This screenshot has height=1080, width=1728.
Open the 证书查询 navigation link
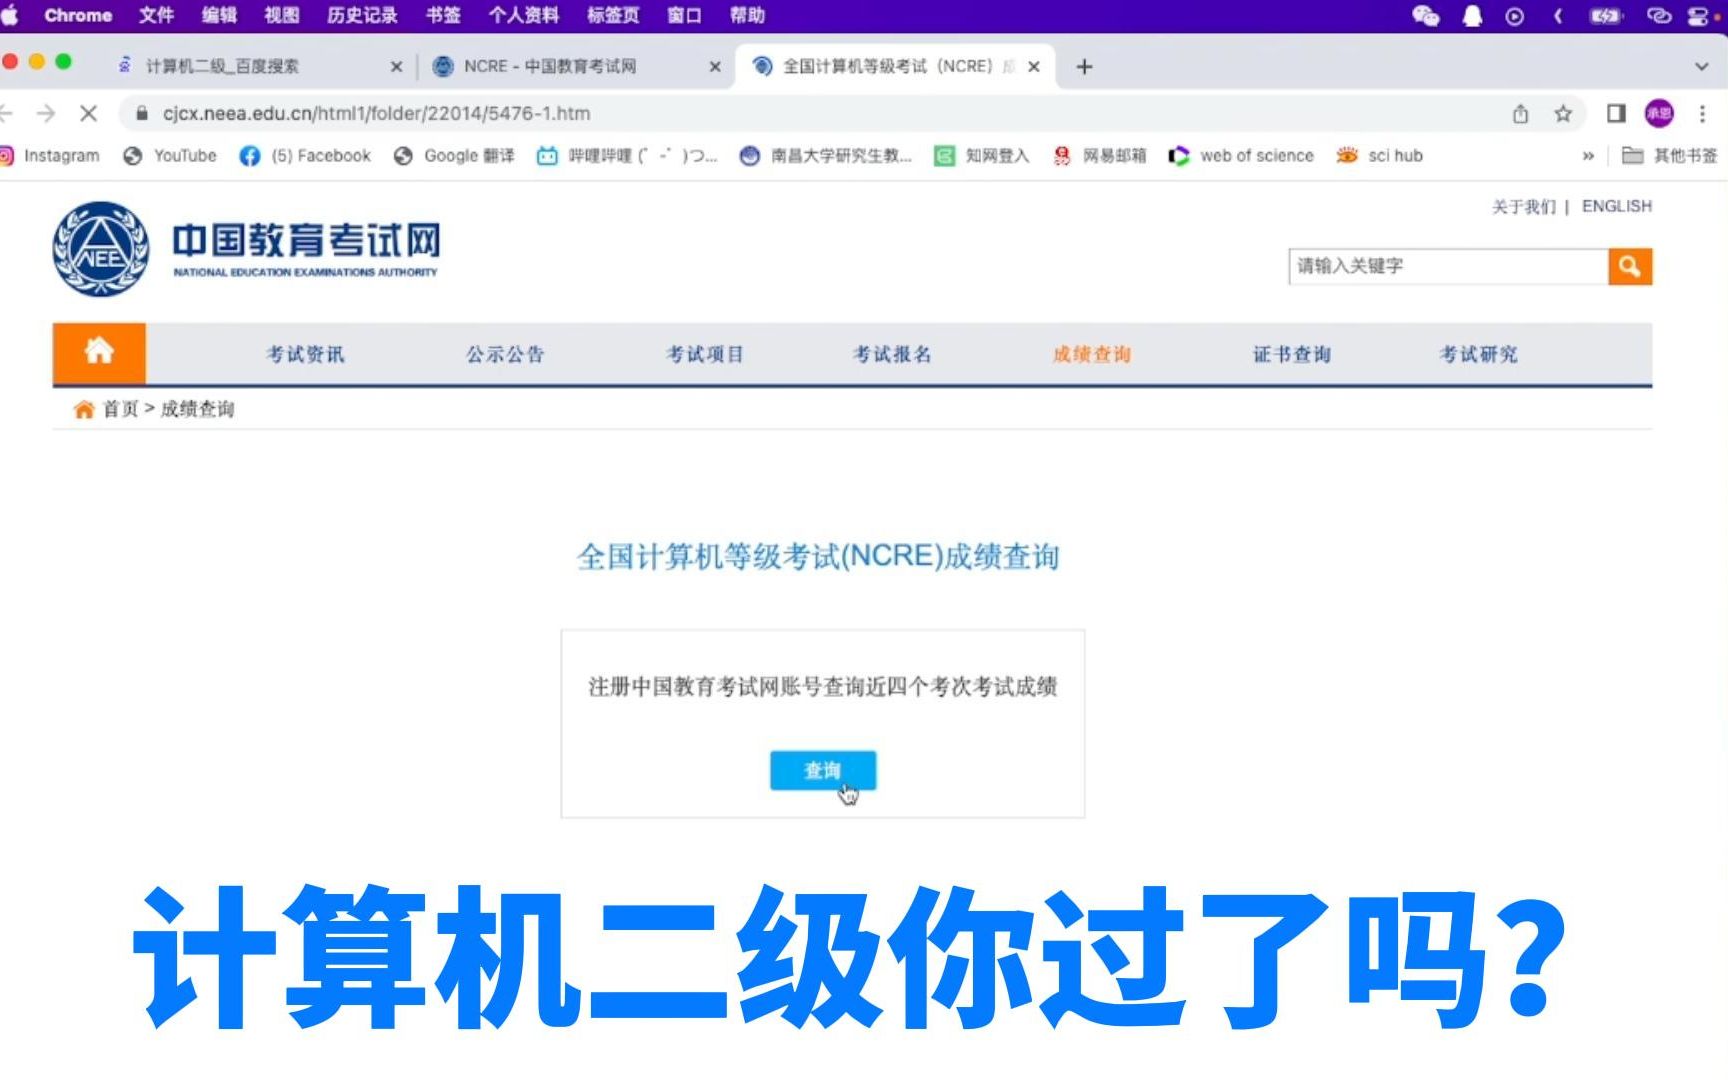(x=1291, y=353)
